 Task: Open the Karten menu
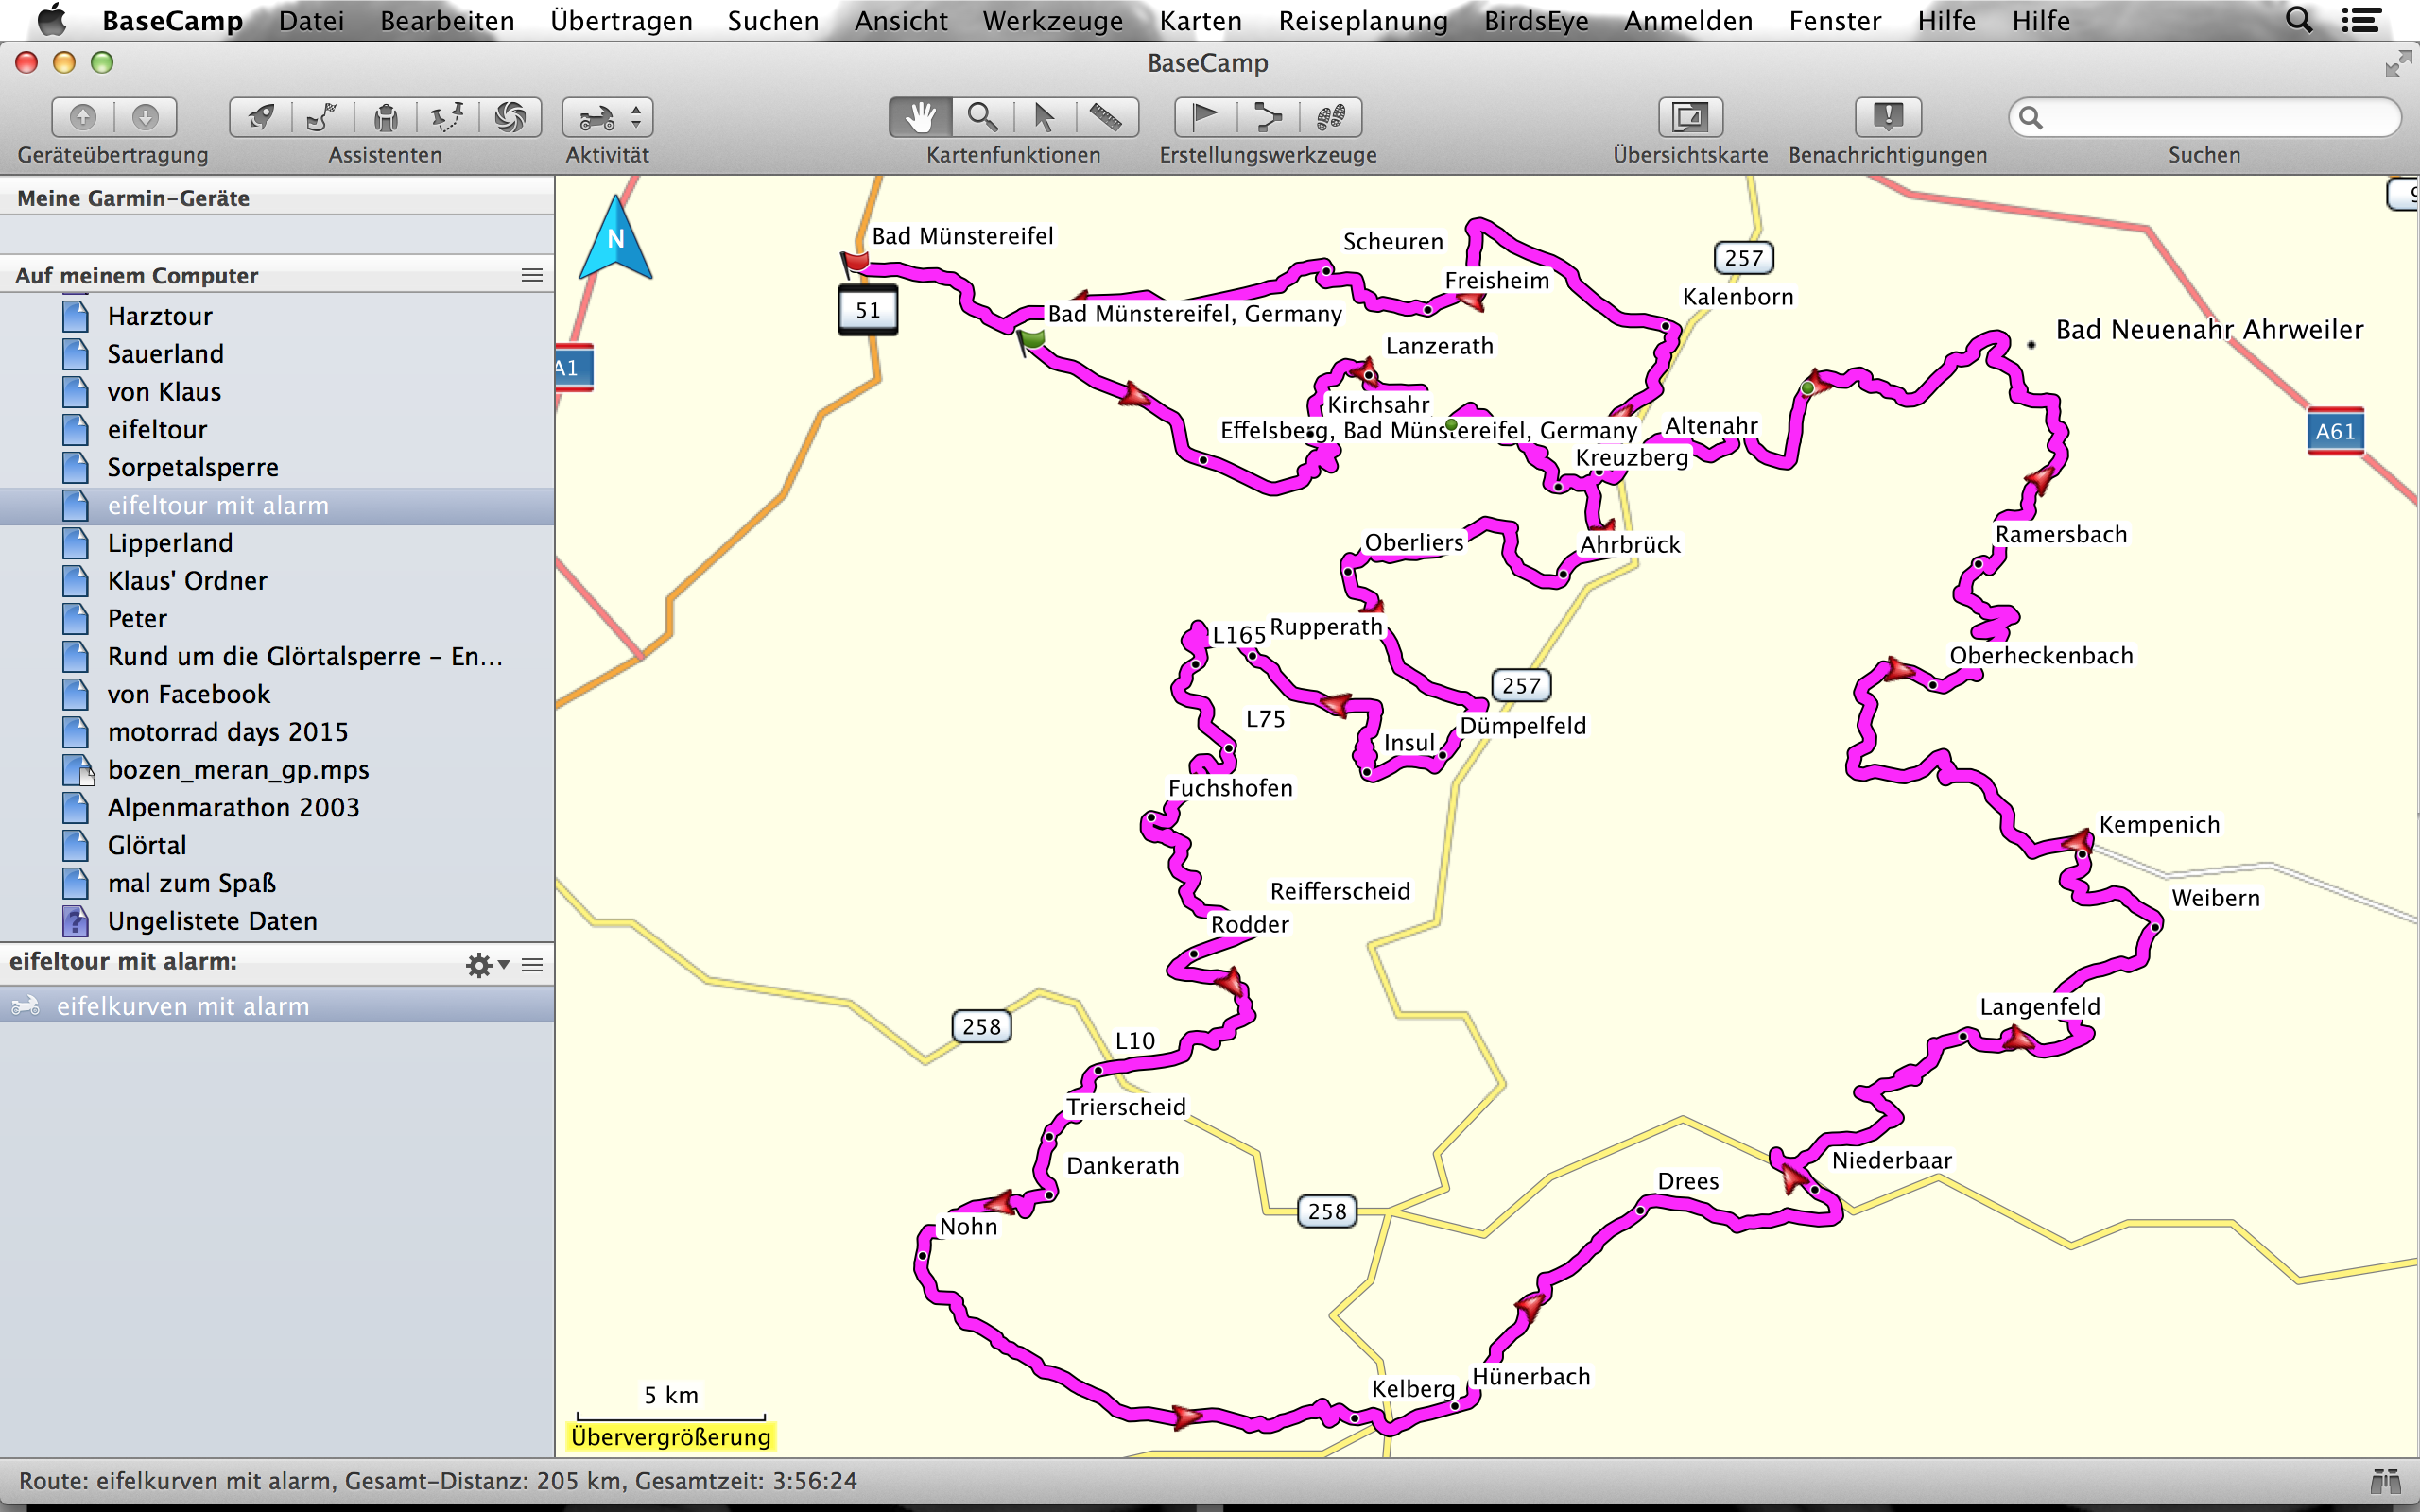click(1200, 21)
